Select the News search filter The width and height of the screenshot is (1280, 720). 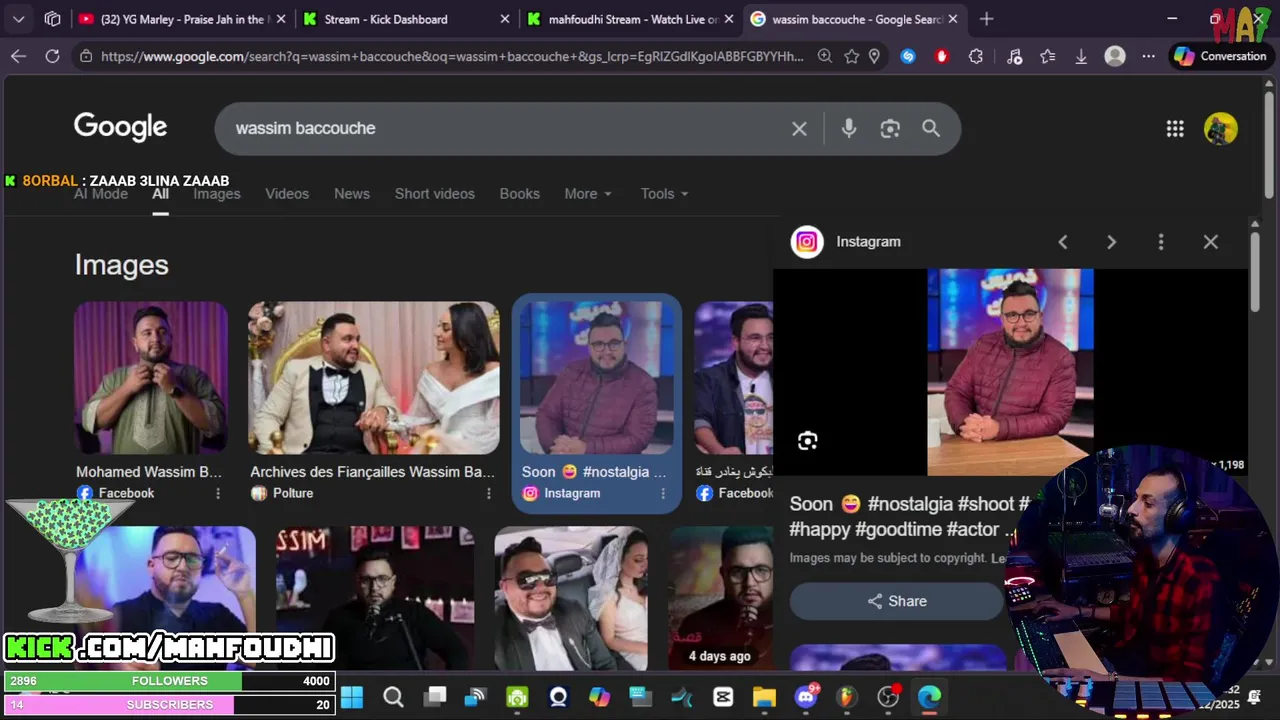[x=352, y=194]
